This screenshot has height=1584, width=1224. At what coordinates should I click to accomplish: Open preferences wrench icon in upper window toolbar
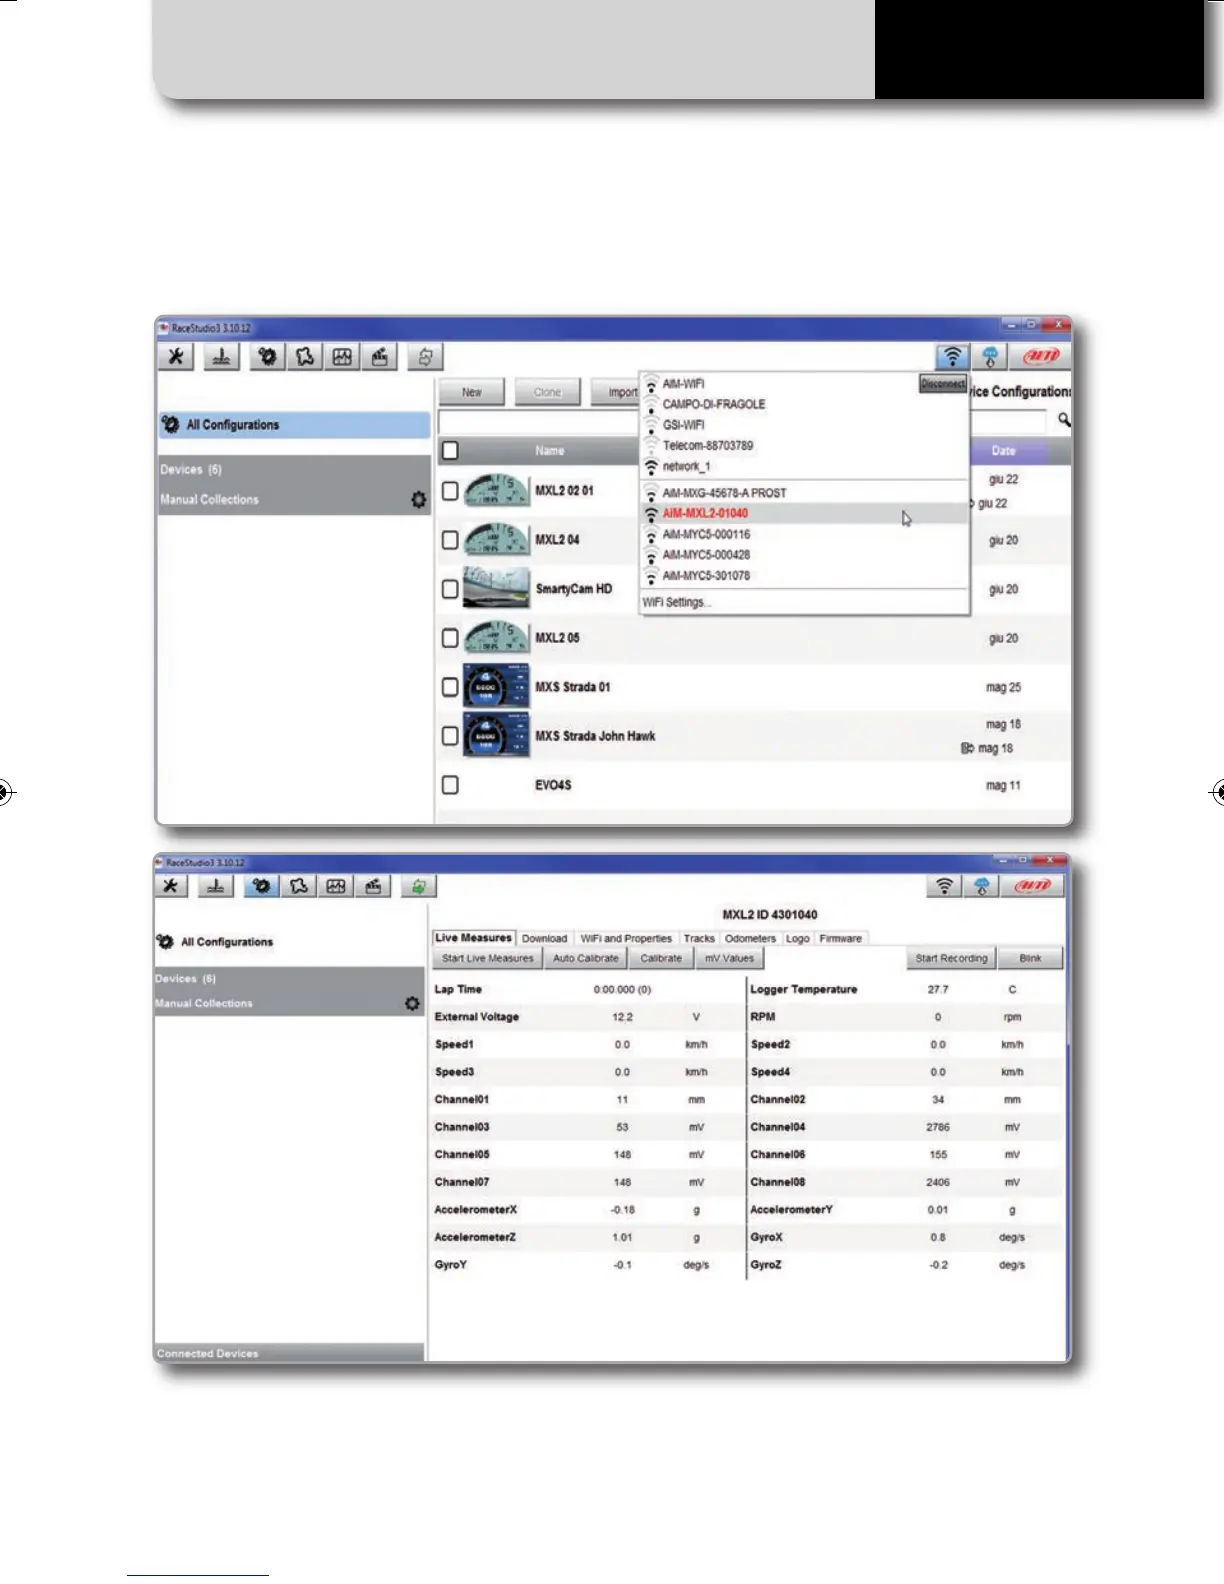pyautogui.click(x=176, y=356)
